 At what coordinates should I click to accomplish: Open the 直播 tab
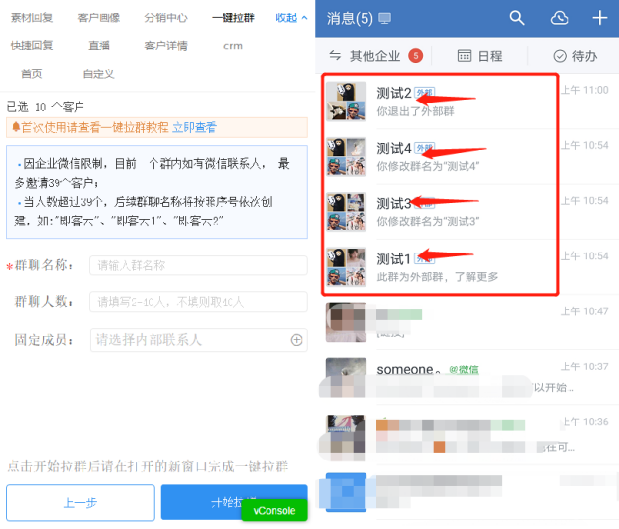[x=99, y=46]
